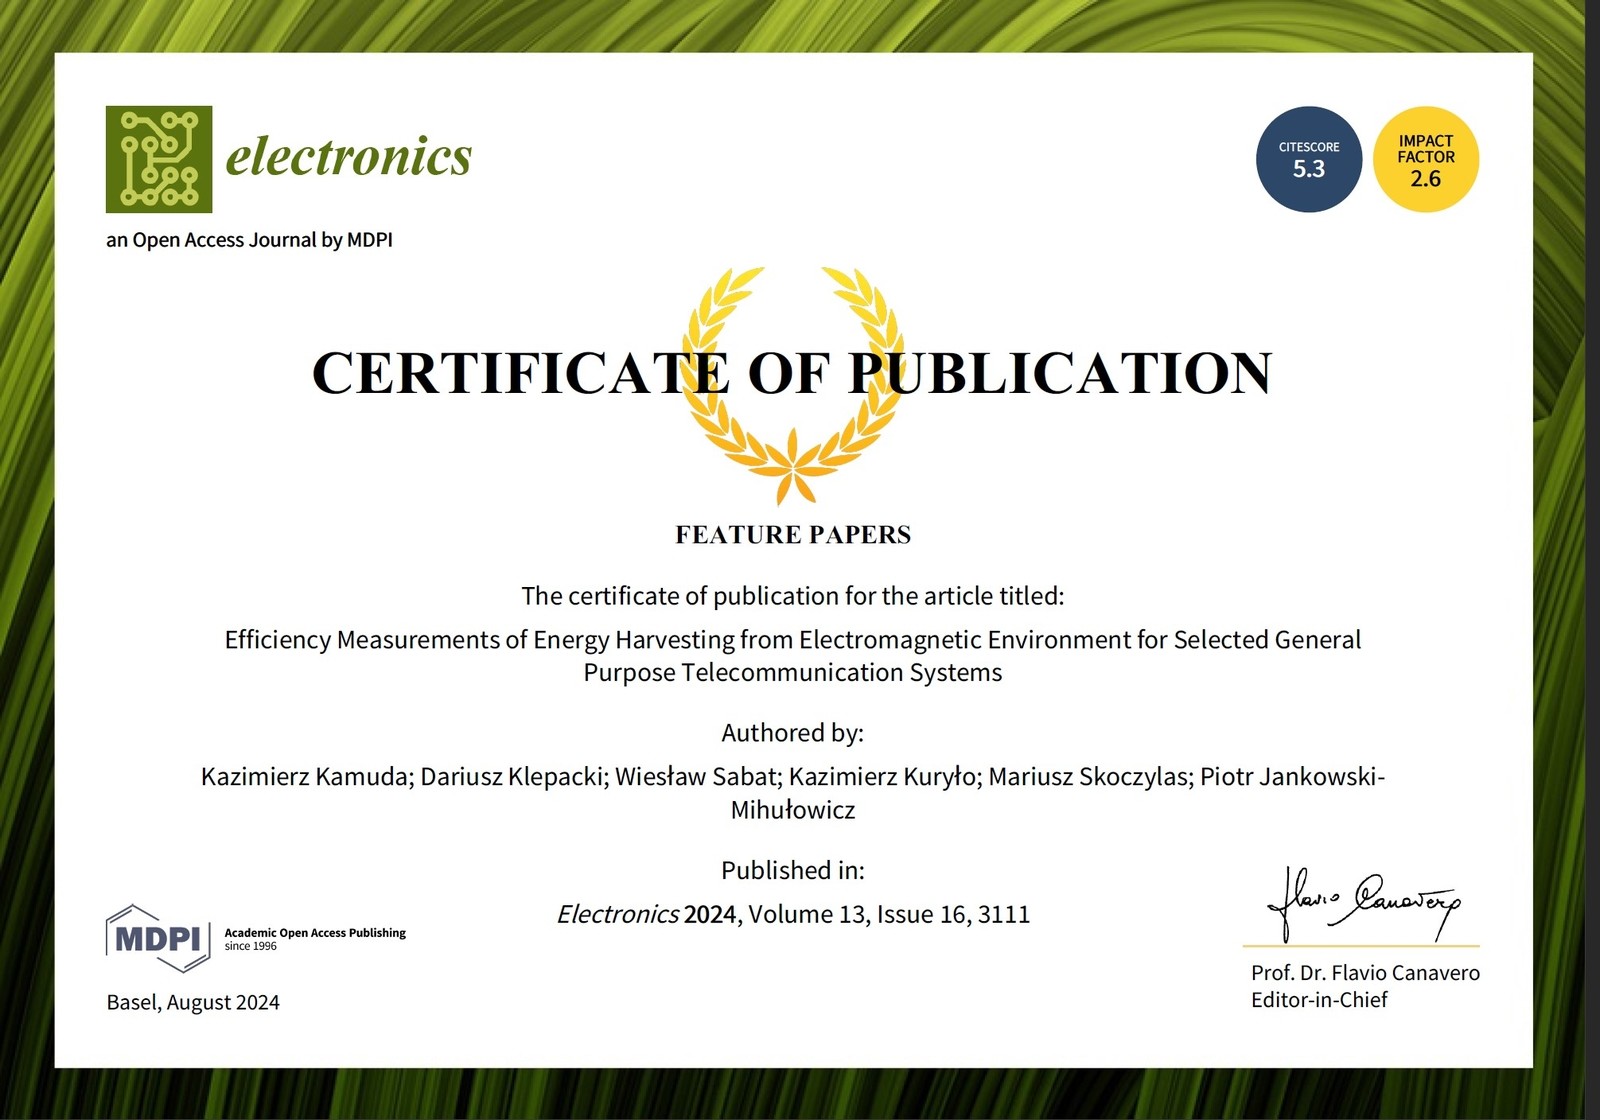Select the 'Basel, August 2024' date text

193,1002
